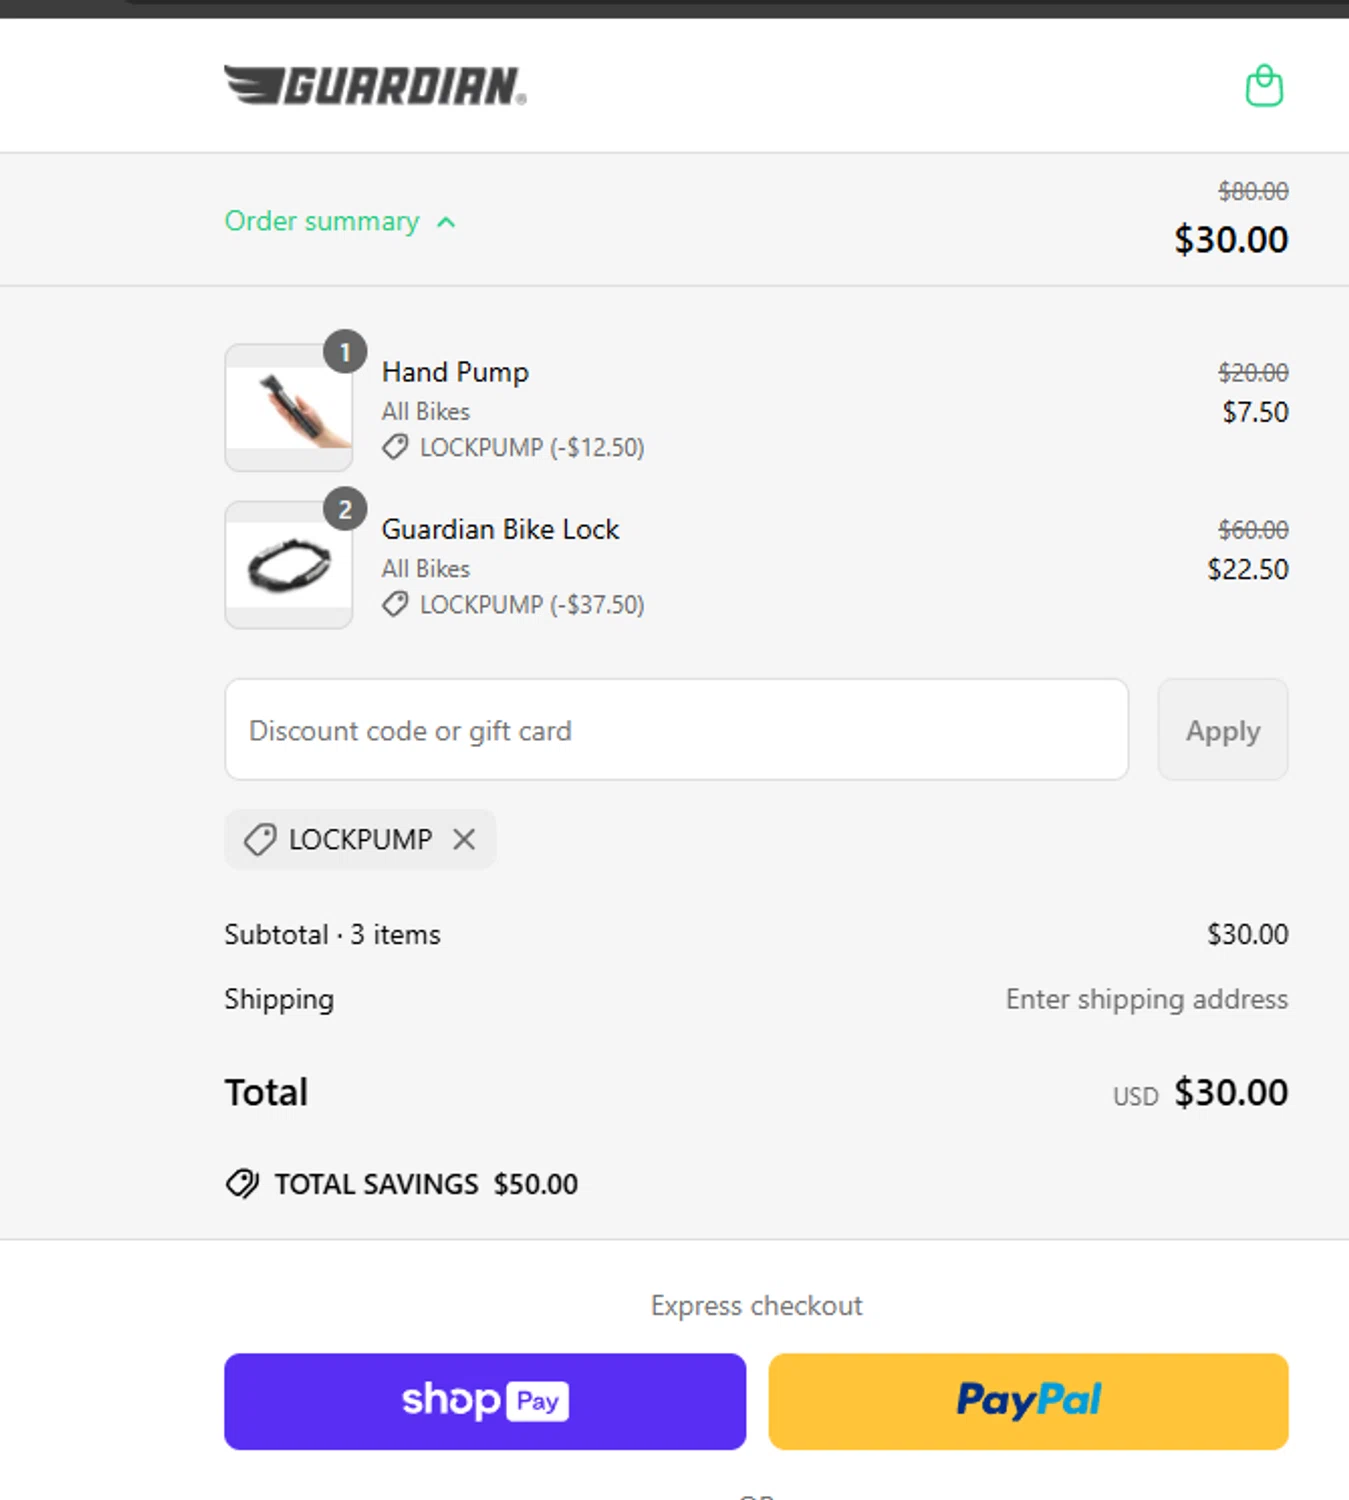Image resolution: width=1349 pixels, height=1500 pixels.
Task: Pay with PayPal express checkout
Action: [1028, 1401]
